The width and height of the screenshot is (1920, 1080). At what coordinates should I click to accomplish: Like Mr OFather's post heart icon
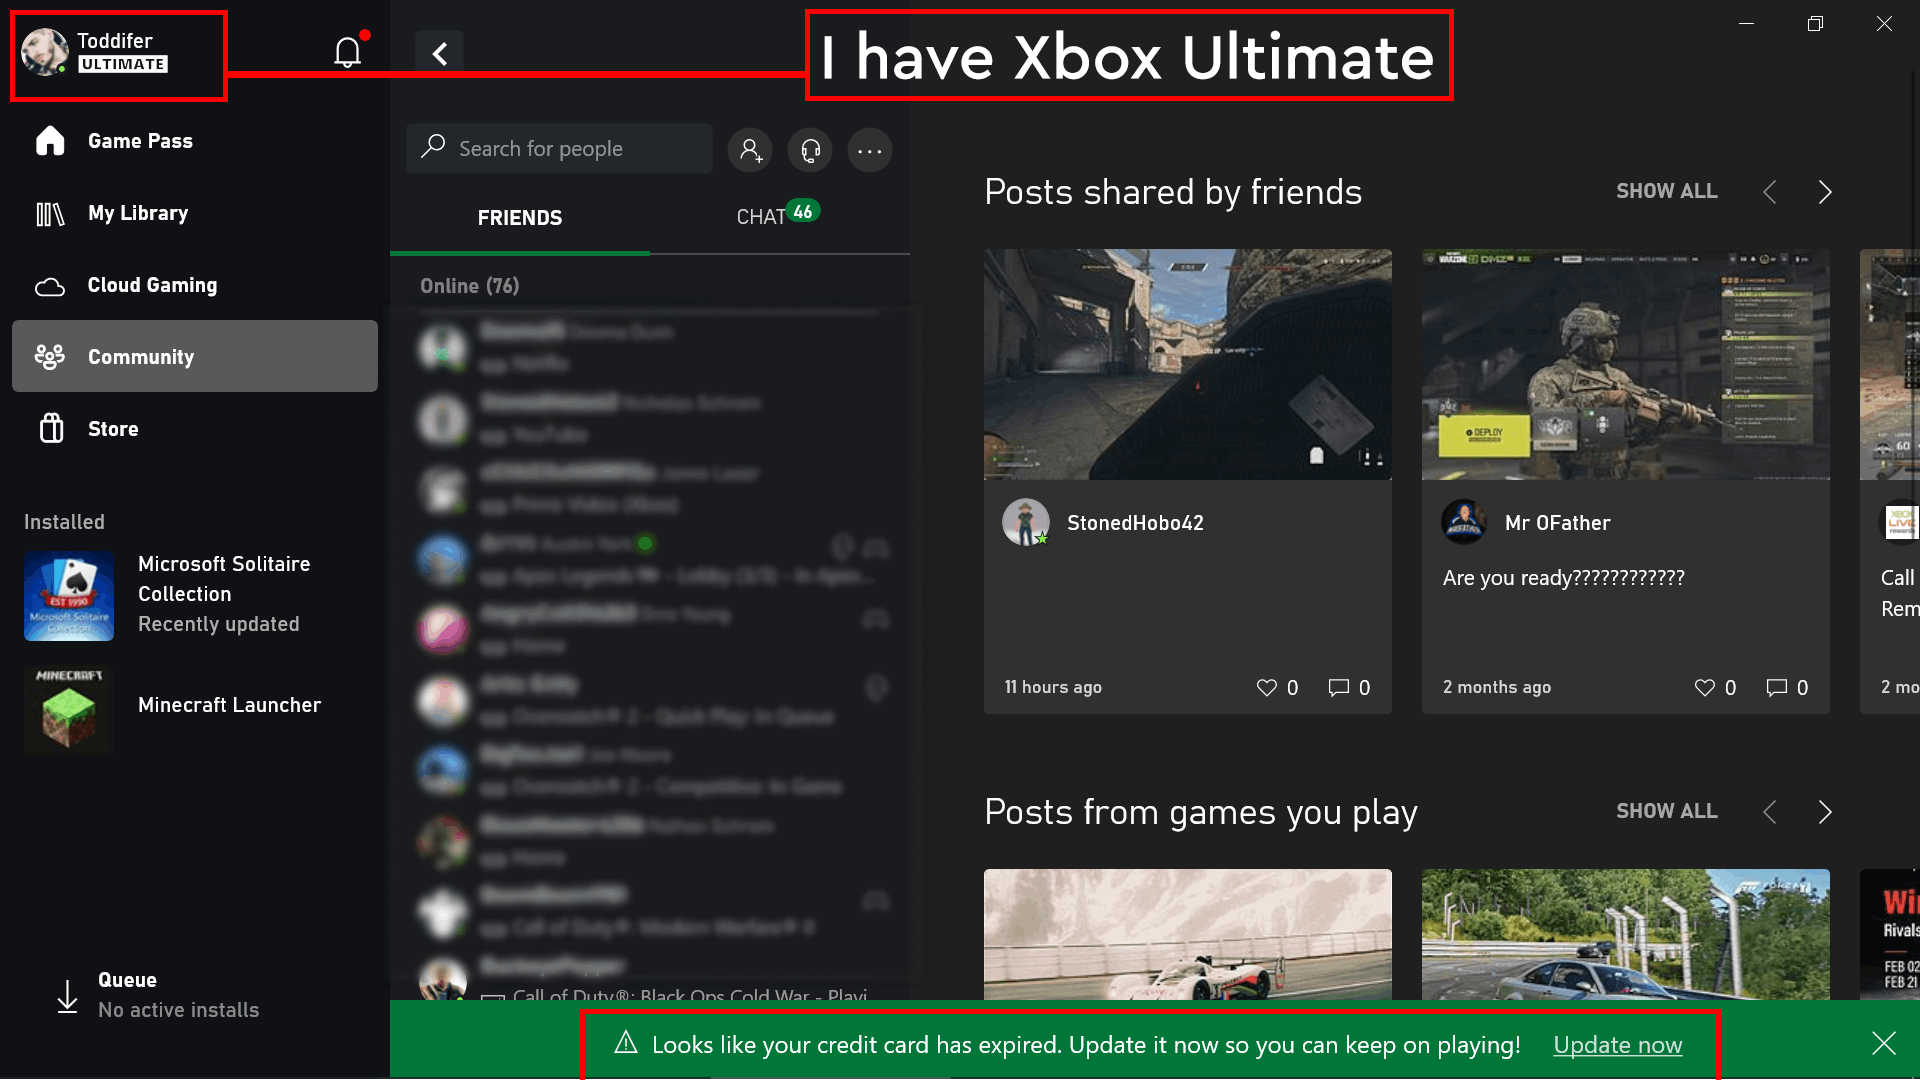(1705, 687)
